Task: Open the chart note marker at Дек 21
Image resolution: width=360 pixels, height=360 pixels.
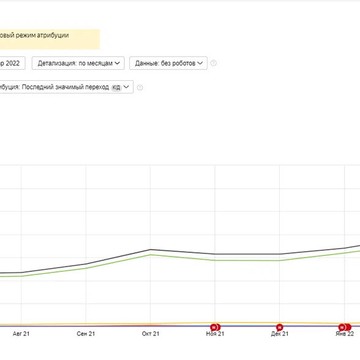Action: (280, 327)
